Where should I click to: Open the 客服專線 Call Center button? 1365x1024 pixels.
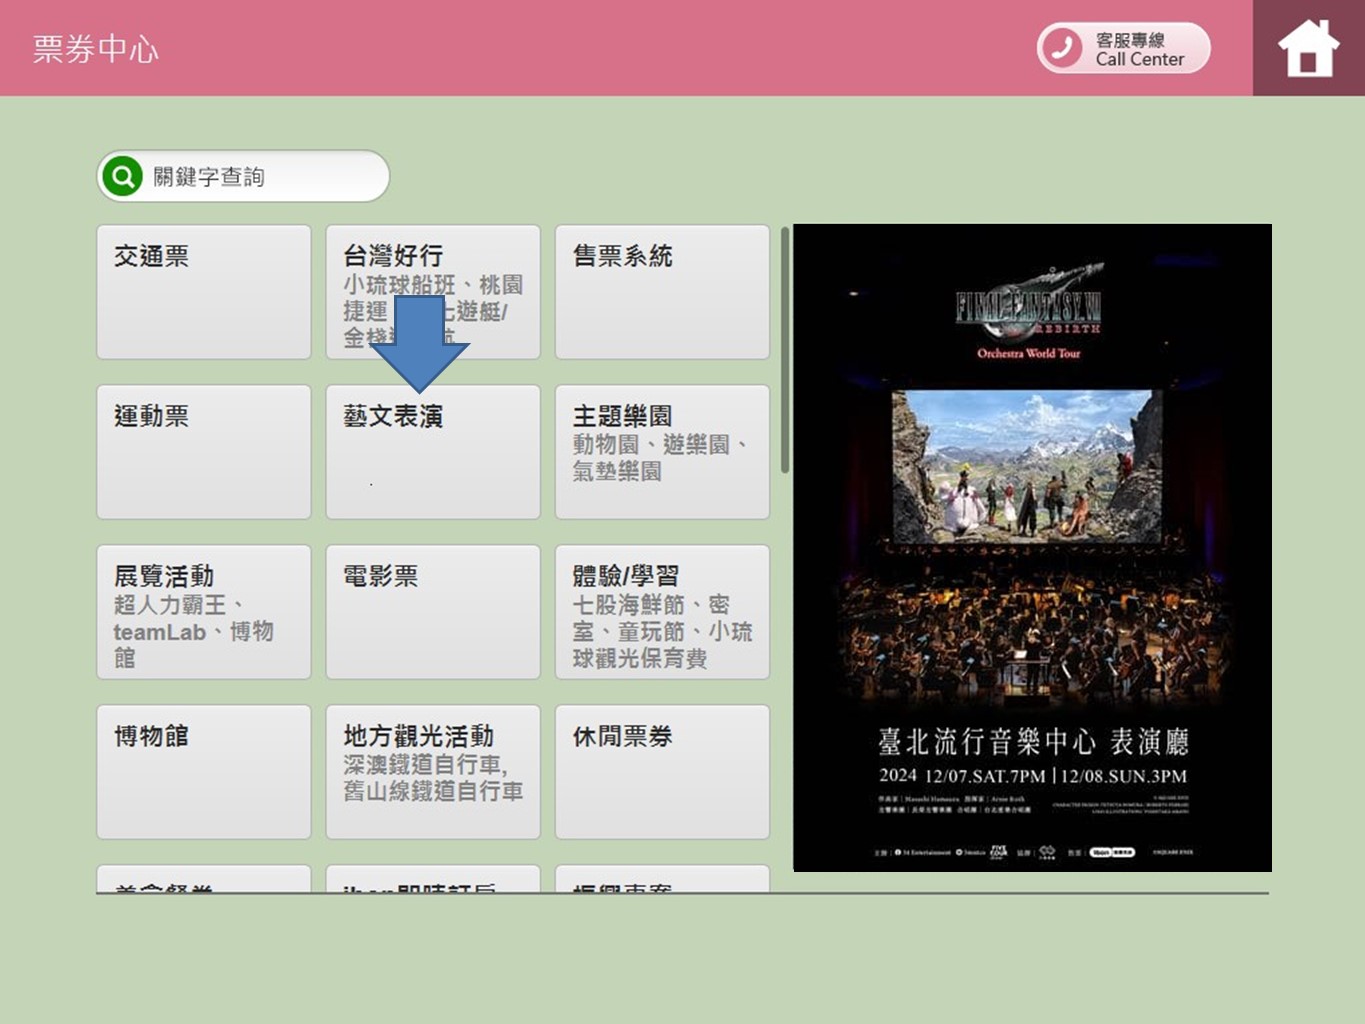(x=1124, y=48)
